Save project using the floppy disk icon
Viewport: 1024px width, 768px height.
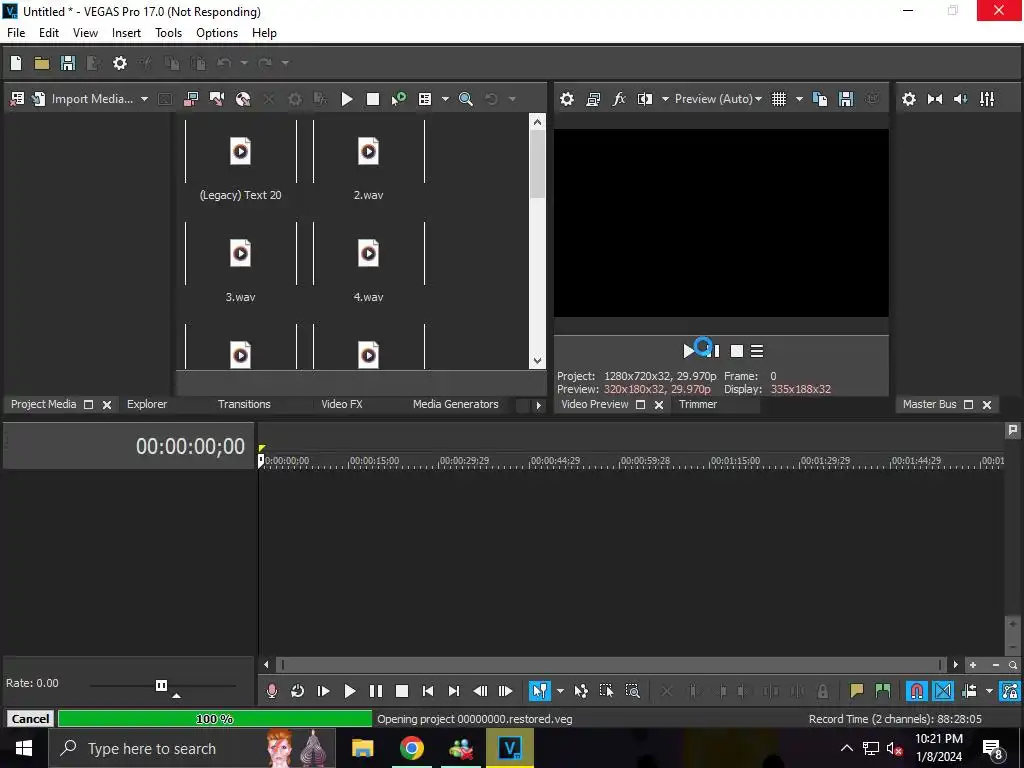[x=68, y=63]
